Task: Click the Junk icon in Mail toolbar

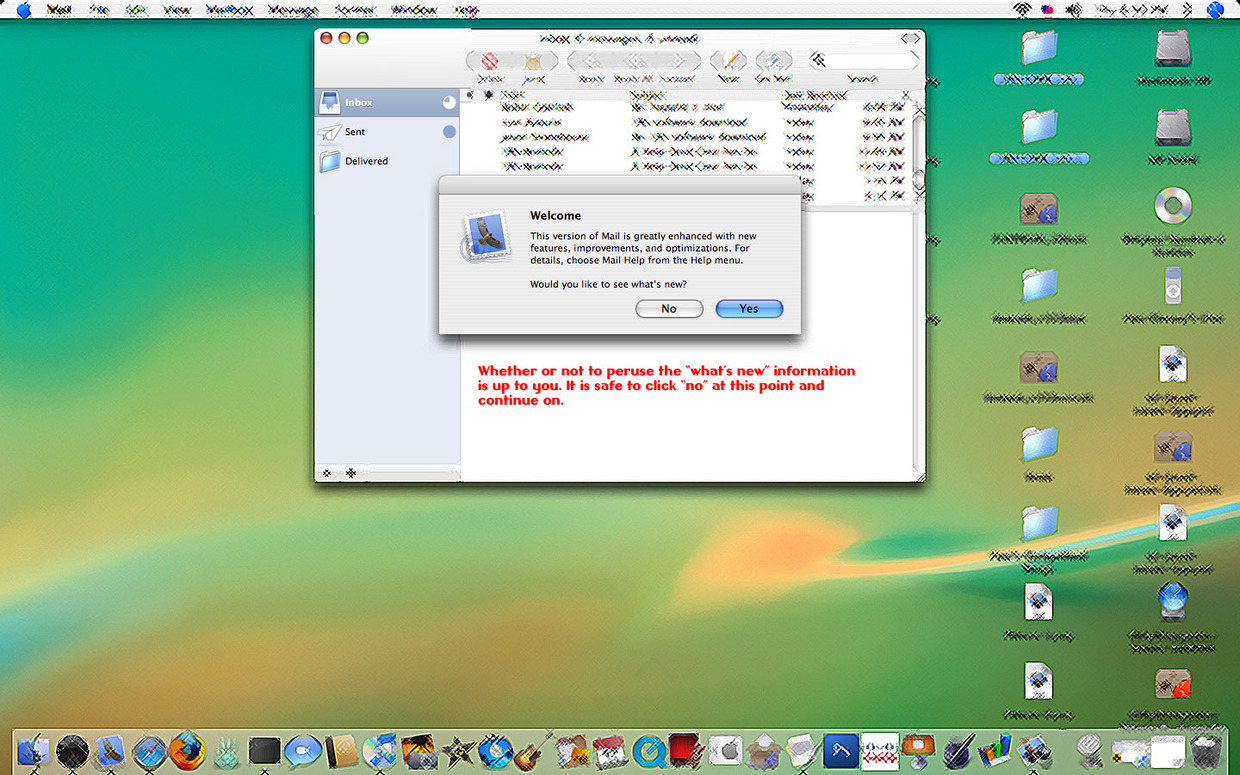Action: pyautogui.click(x=533, y=61)
